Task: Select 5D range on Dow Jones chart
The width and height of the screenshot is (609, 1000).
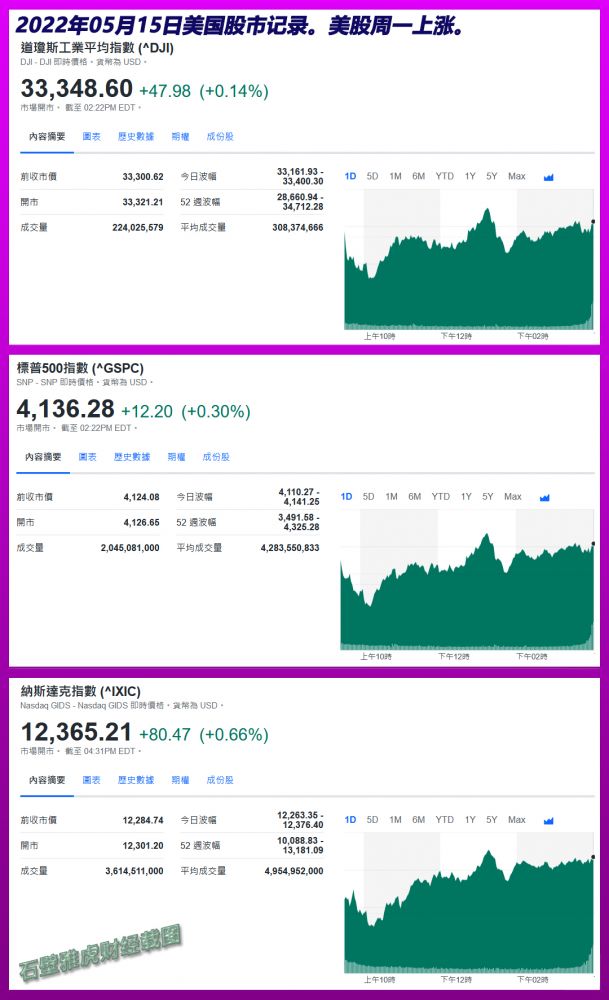Action: tap(372, 177)
